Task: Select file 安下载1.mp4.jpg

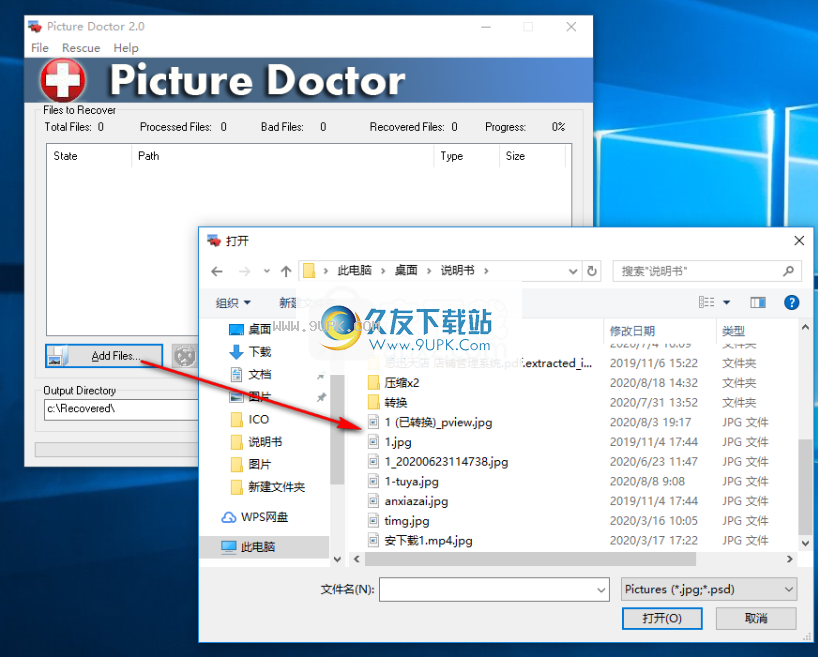Action: [428, 541]
